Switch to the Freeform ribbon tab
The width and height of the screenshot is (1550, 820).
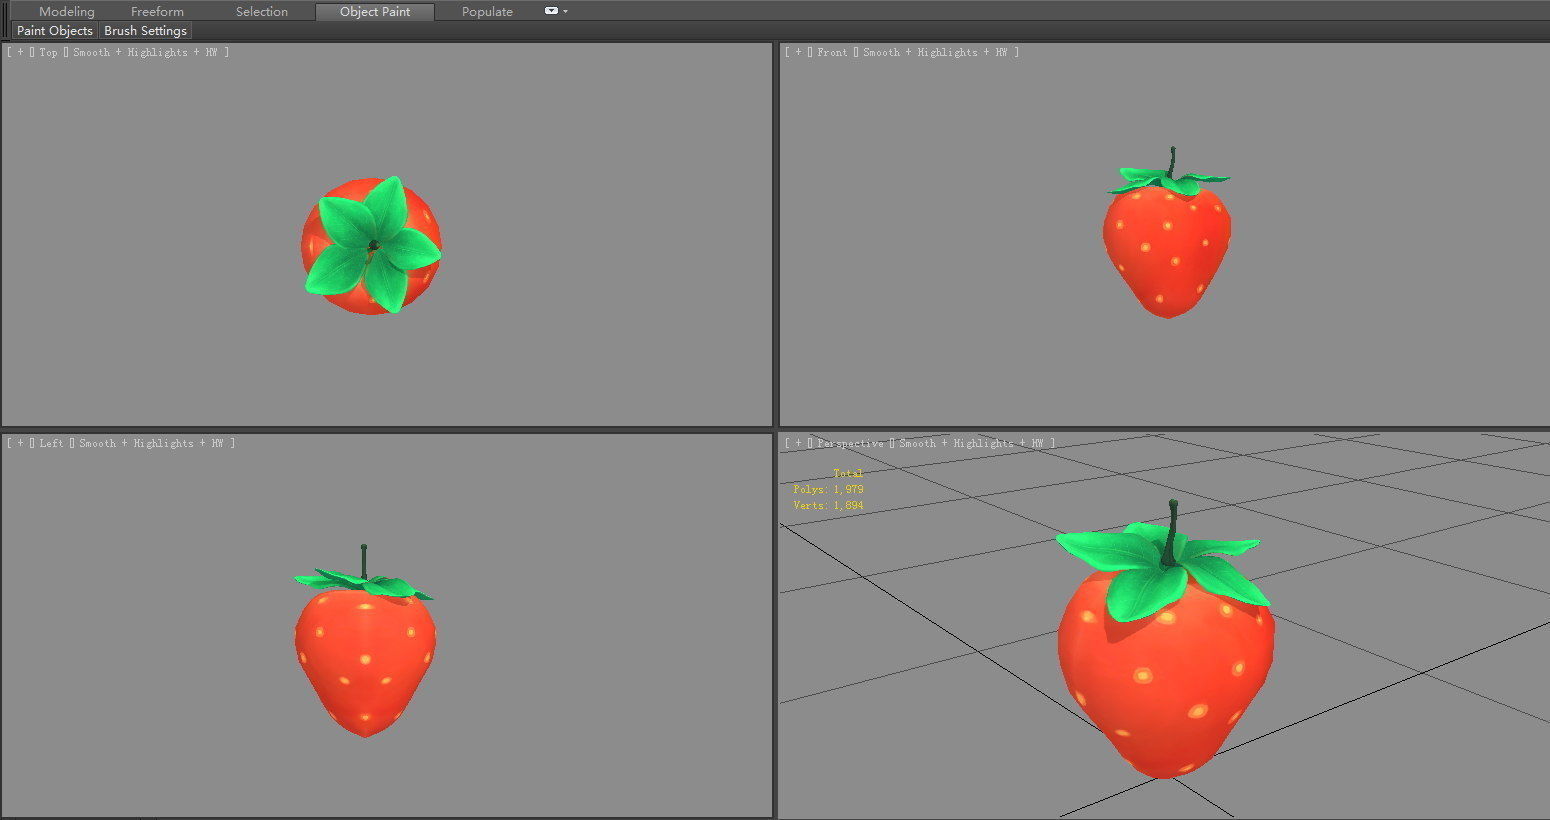click(157, 12)
